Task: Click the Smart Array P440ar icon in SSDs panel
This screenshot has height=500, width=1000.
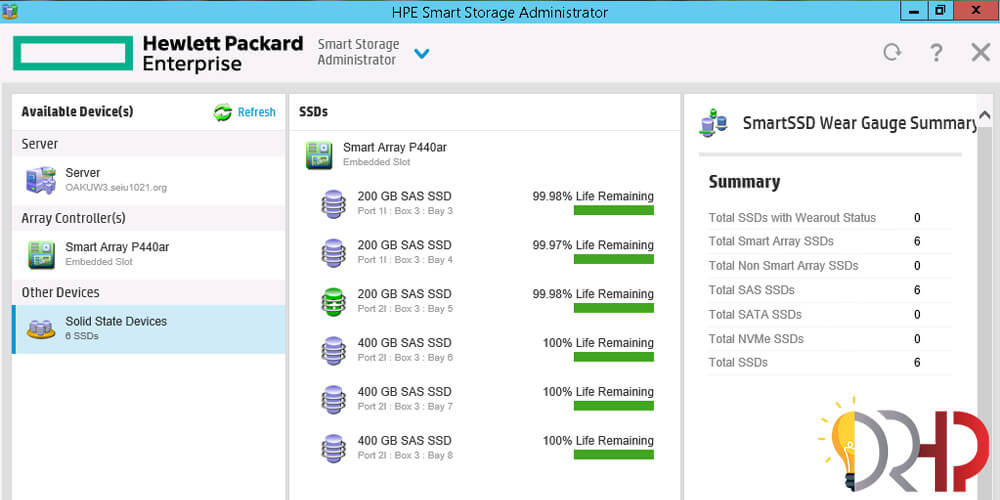Action: point(320,155)
